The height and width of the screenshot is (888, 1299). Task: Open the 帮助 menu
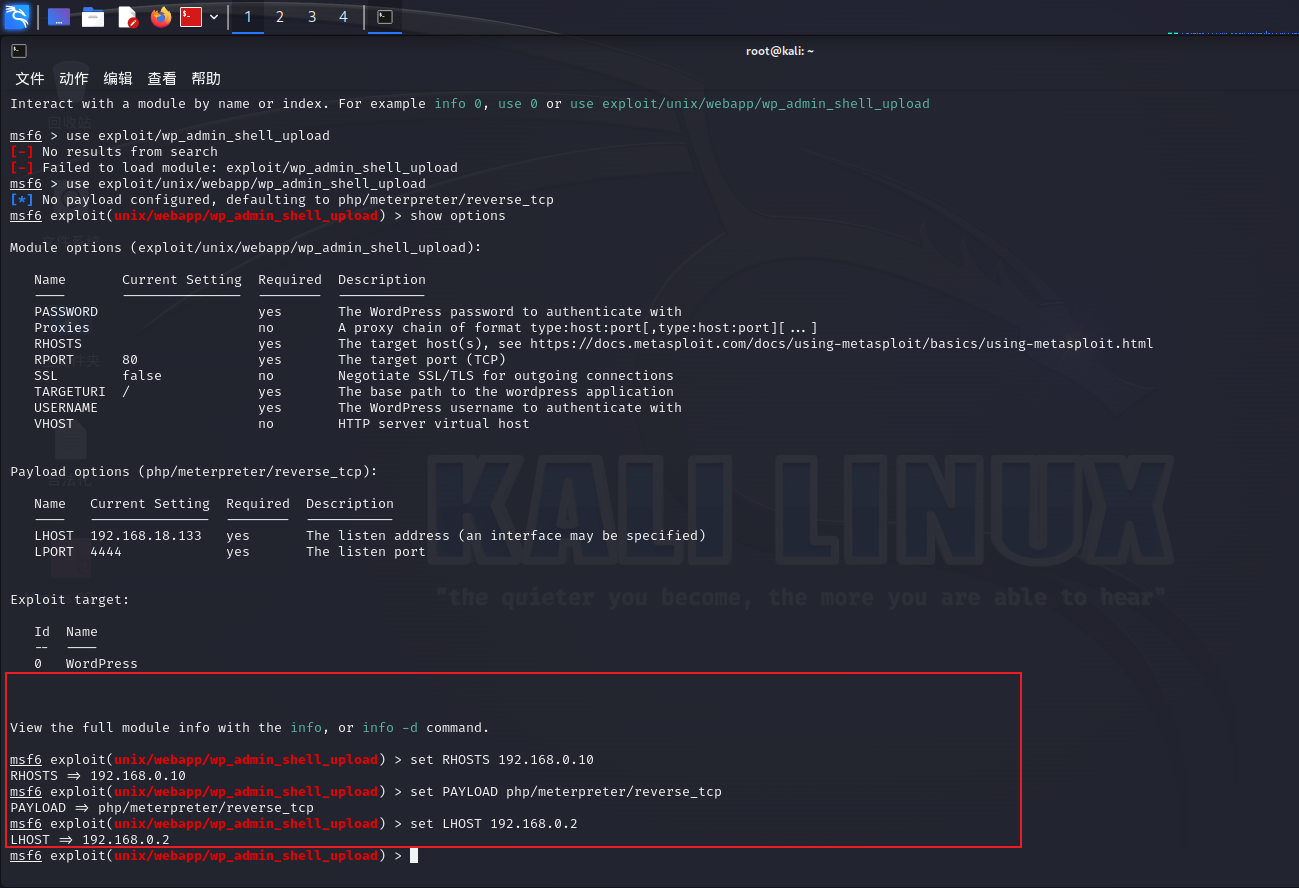point(206,79)
